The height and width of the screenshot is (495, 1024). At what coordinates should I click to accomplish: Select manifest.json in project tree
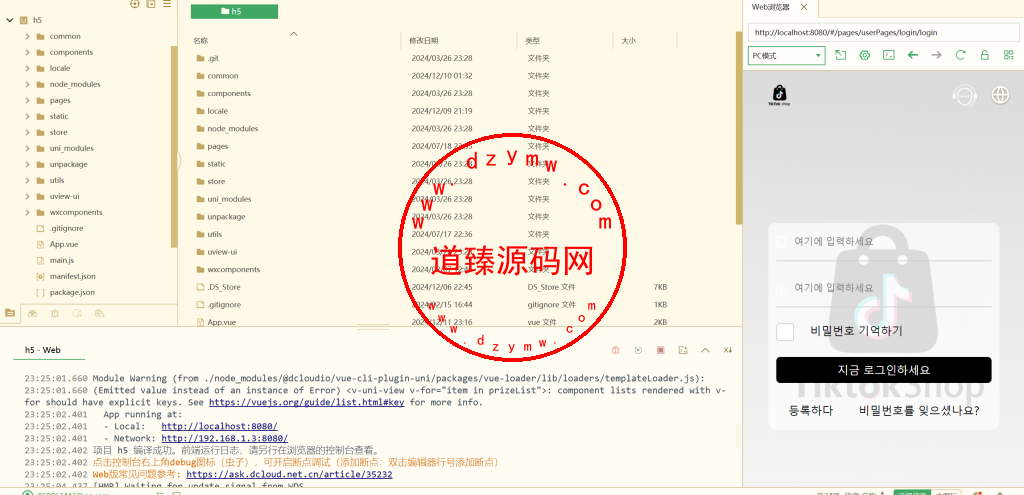(72, 276)
